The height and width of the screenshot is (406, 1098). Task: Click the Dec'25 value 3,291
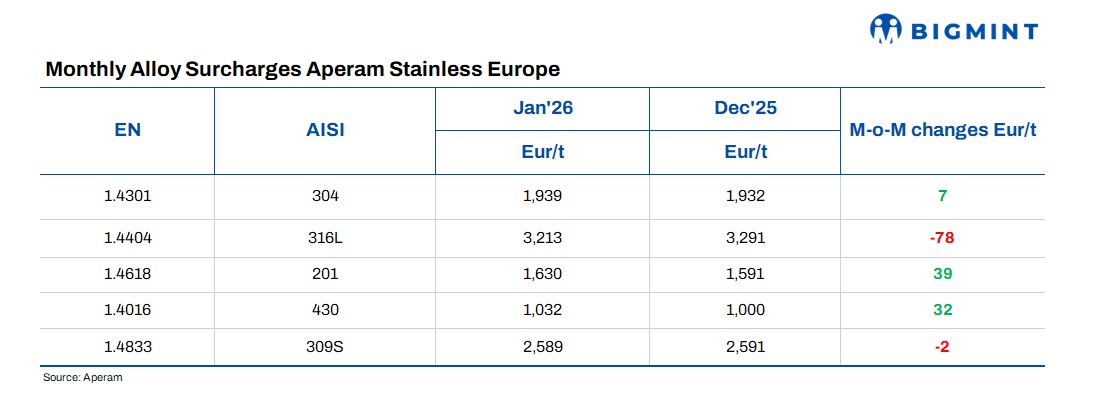click(x=745, y=238)
